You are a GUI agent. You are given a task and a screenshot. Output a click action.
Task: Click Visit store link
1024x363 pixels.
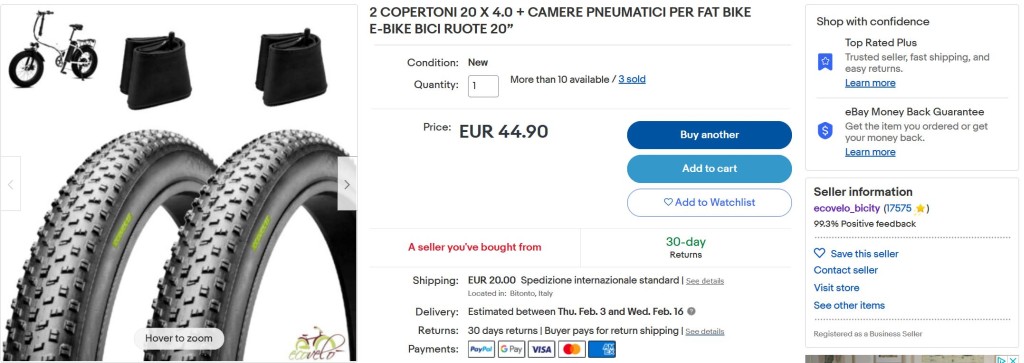837,288
